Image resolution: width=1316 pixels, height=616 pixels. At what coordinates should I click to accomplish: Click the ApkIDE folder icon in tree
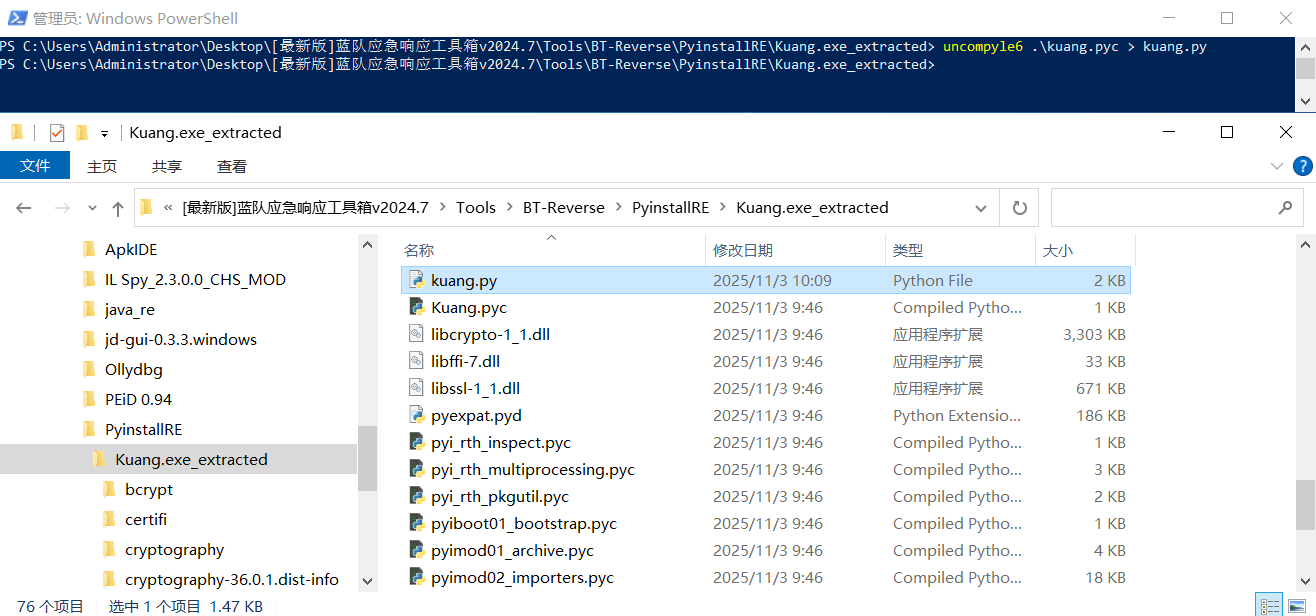tap(88, 250)
